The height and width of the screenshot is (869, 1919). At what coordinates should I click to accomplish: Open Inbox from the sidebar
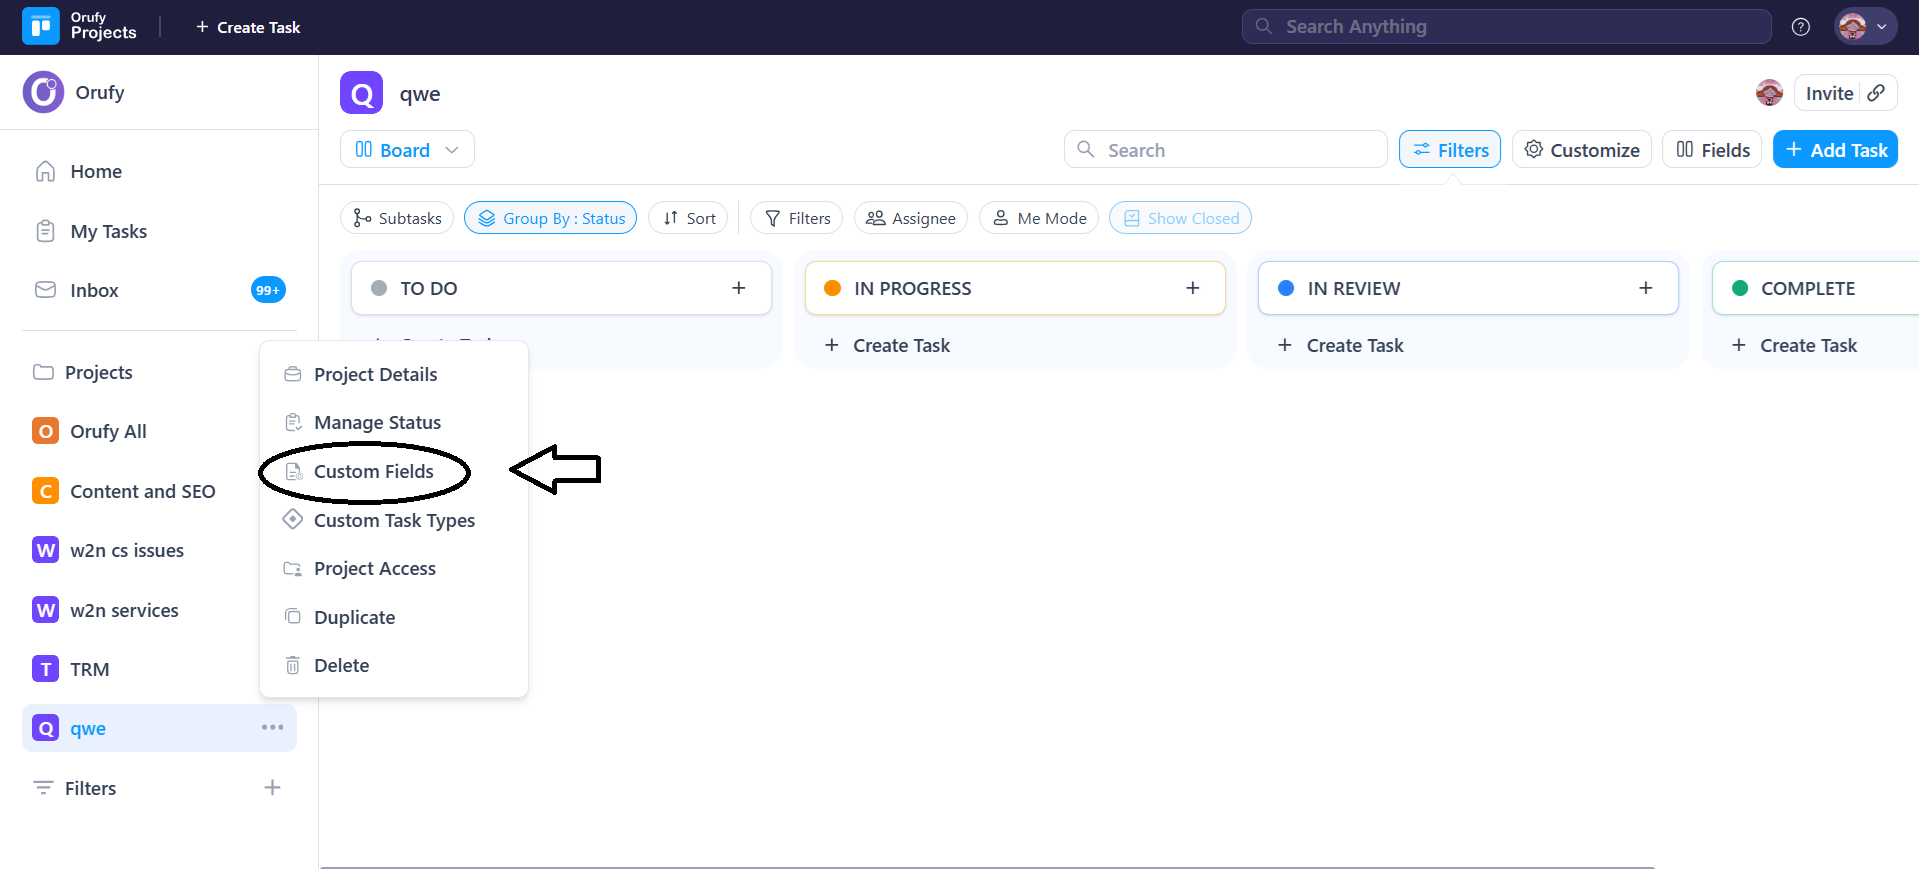[95, 290]
